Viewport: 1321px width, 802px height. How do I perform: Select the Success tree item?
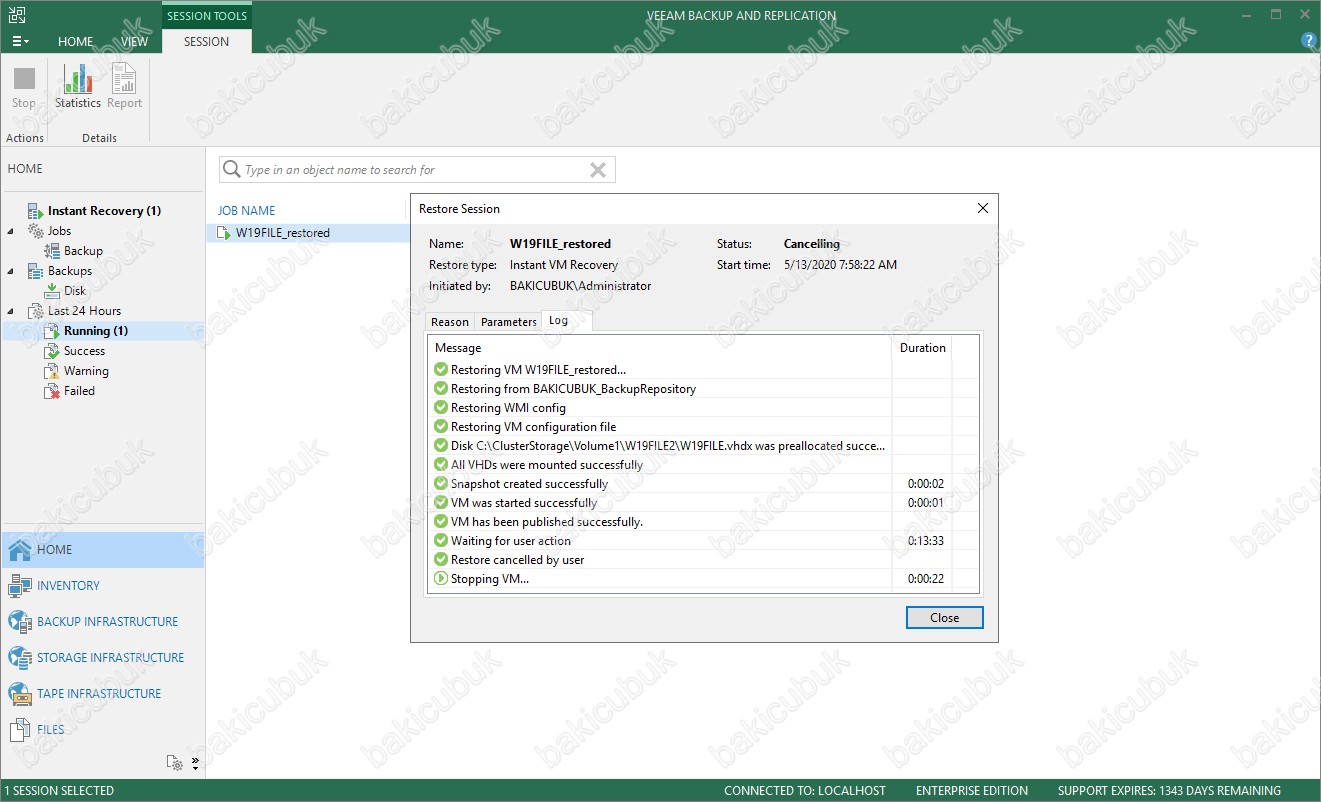[x=84, y=351]
